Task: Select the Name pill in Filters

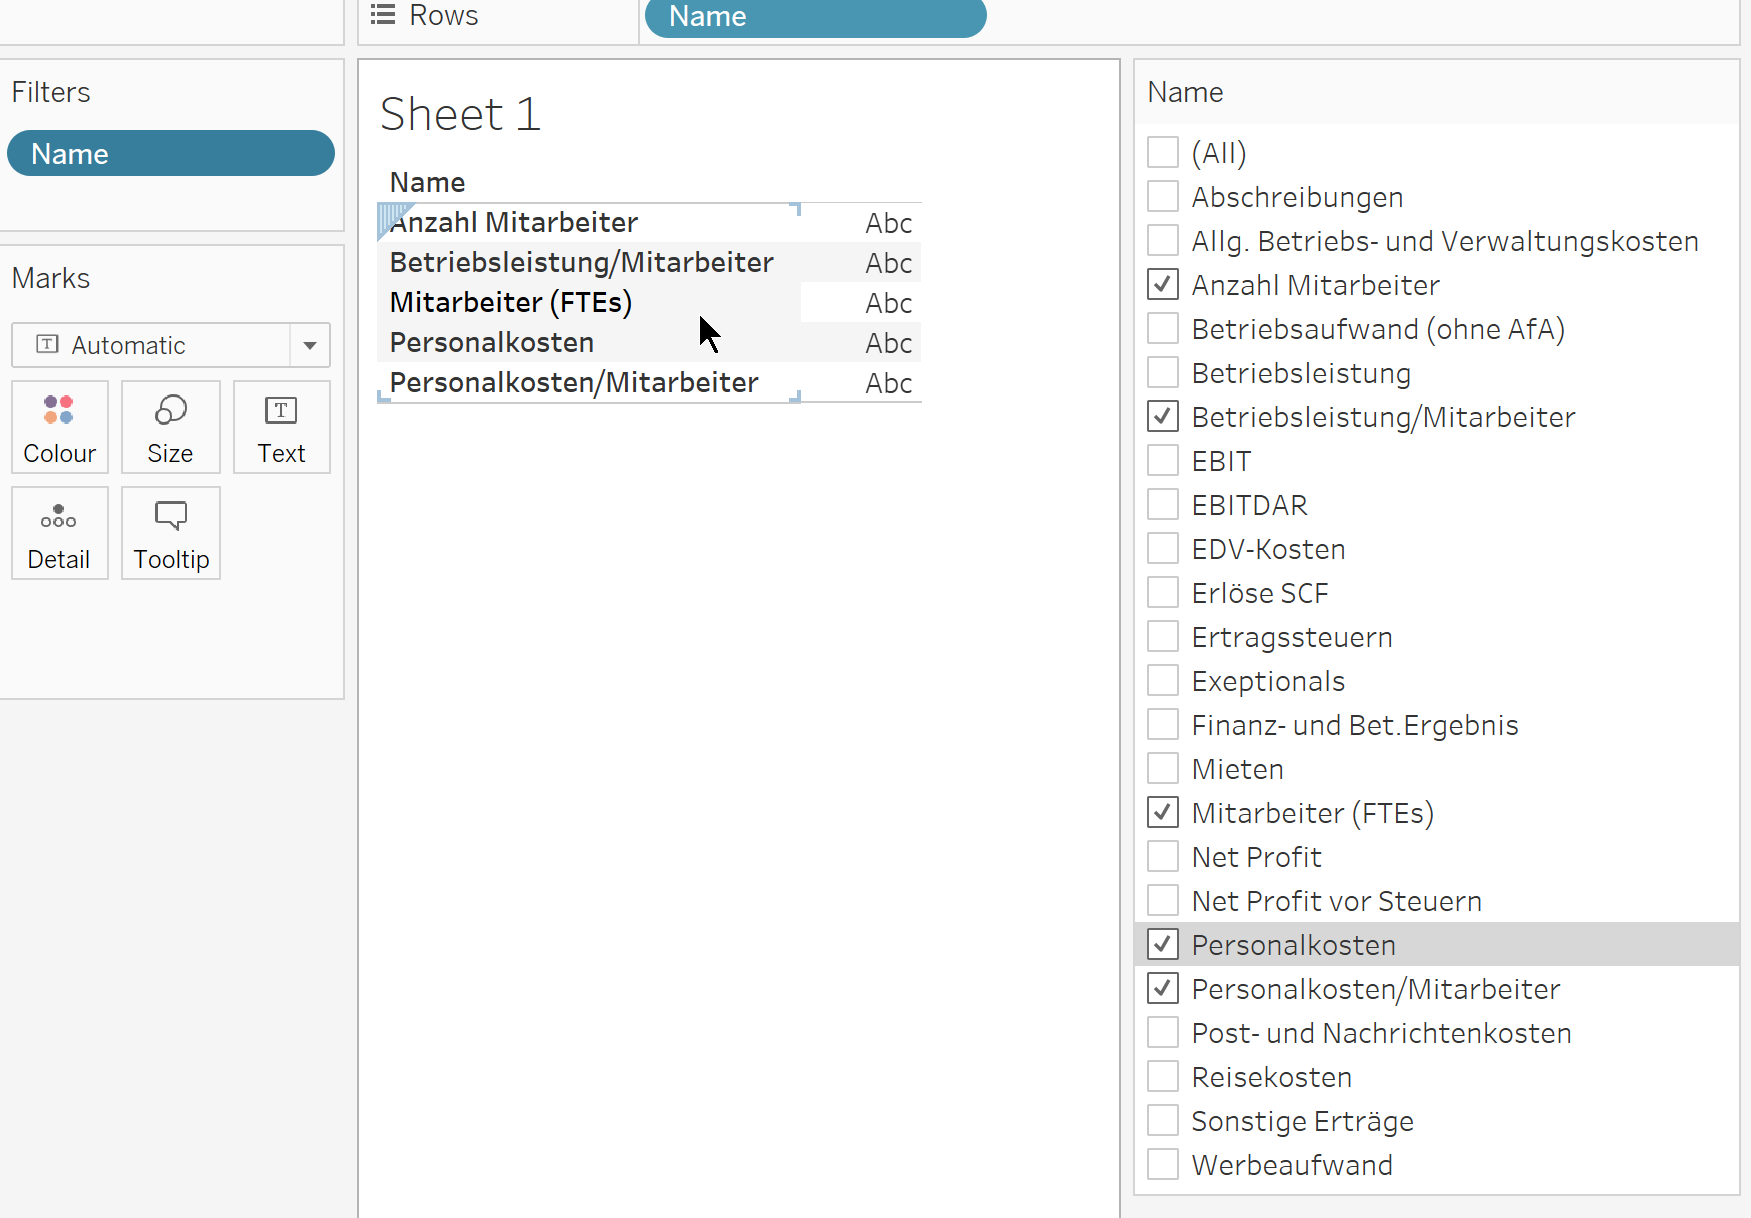Action: coord(170,154)
